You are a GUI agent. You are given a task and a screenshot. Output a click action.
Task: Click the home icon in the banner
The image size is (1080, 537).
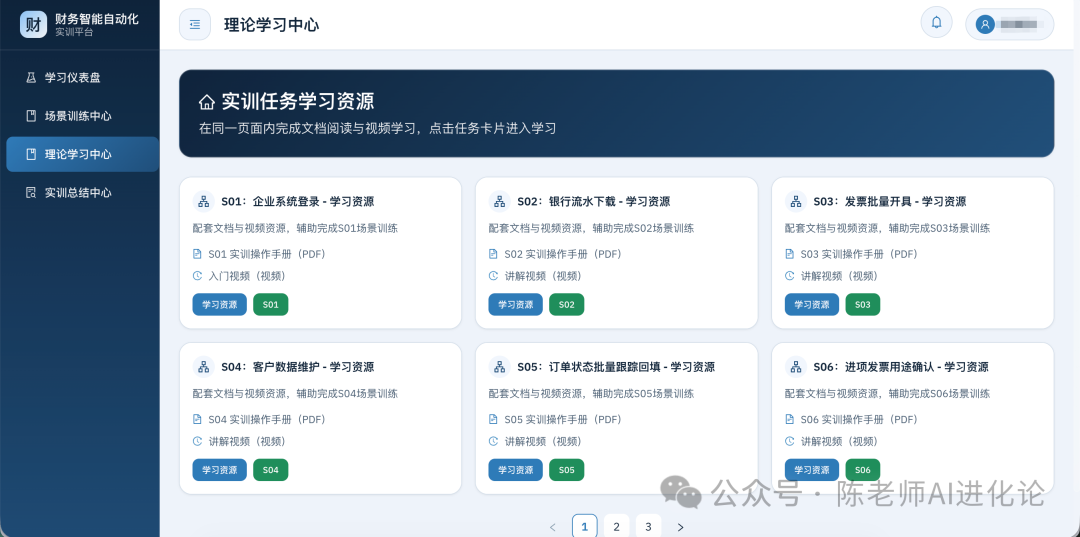tap(207, 101)
